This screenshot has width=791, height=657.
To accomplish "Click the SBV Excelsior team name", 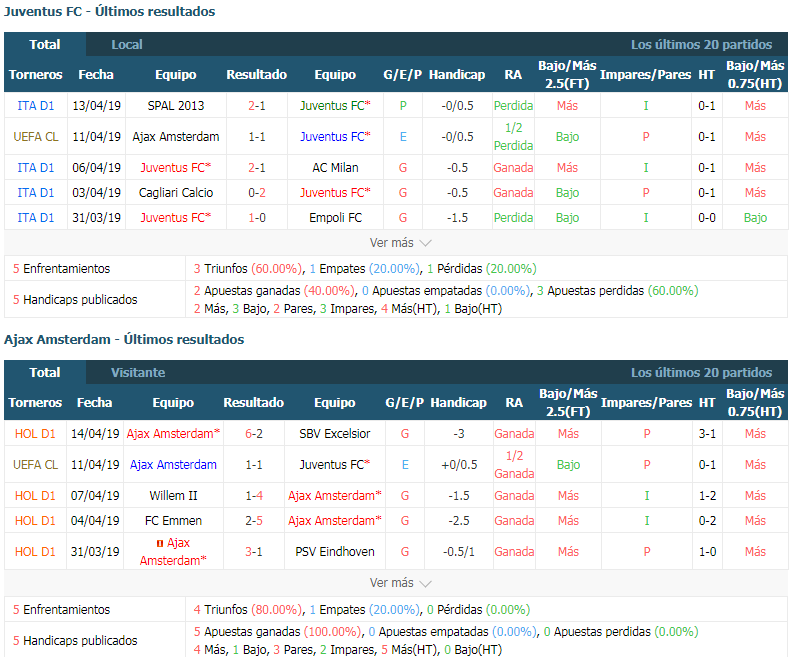I will pos(334,433).
